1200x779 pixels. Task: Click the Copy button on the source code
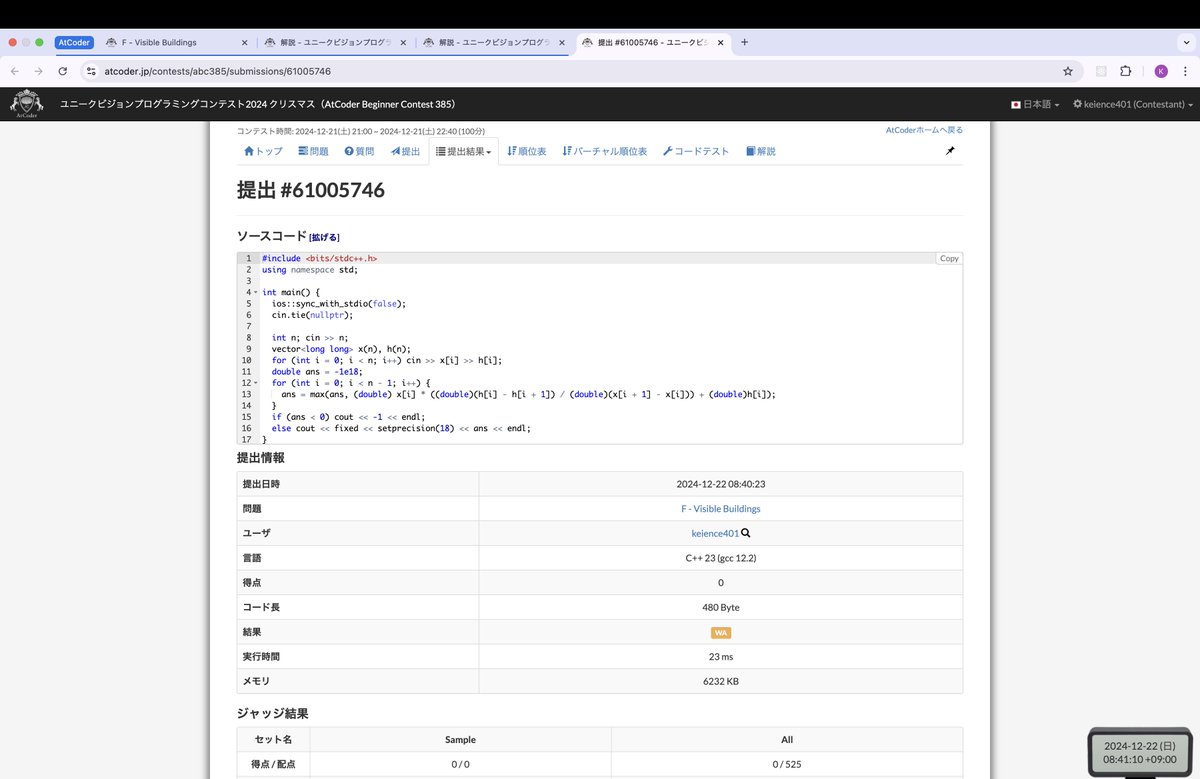pos(948,258)
